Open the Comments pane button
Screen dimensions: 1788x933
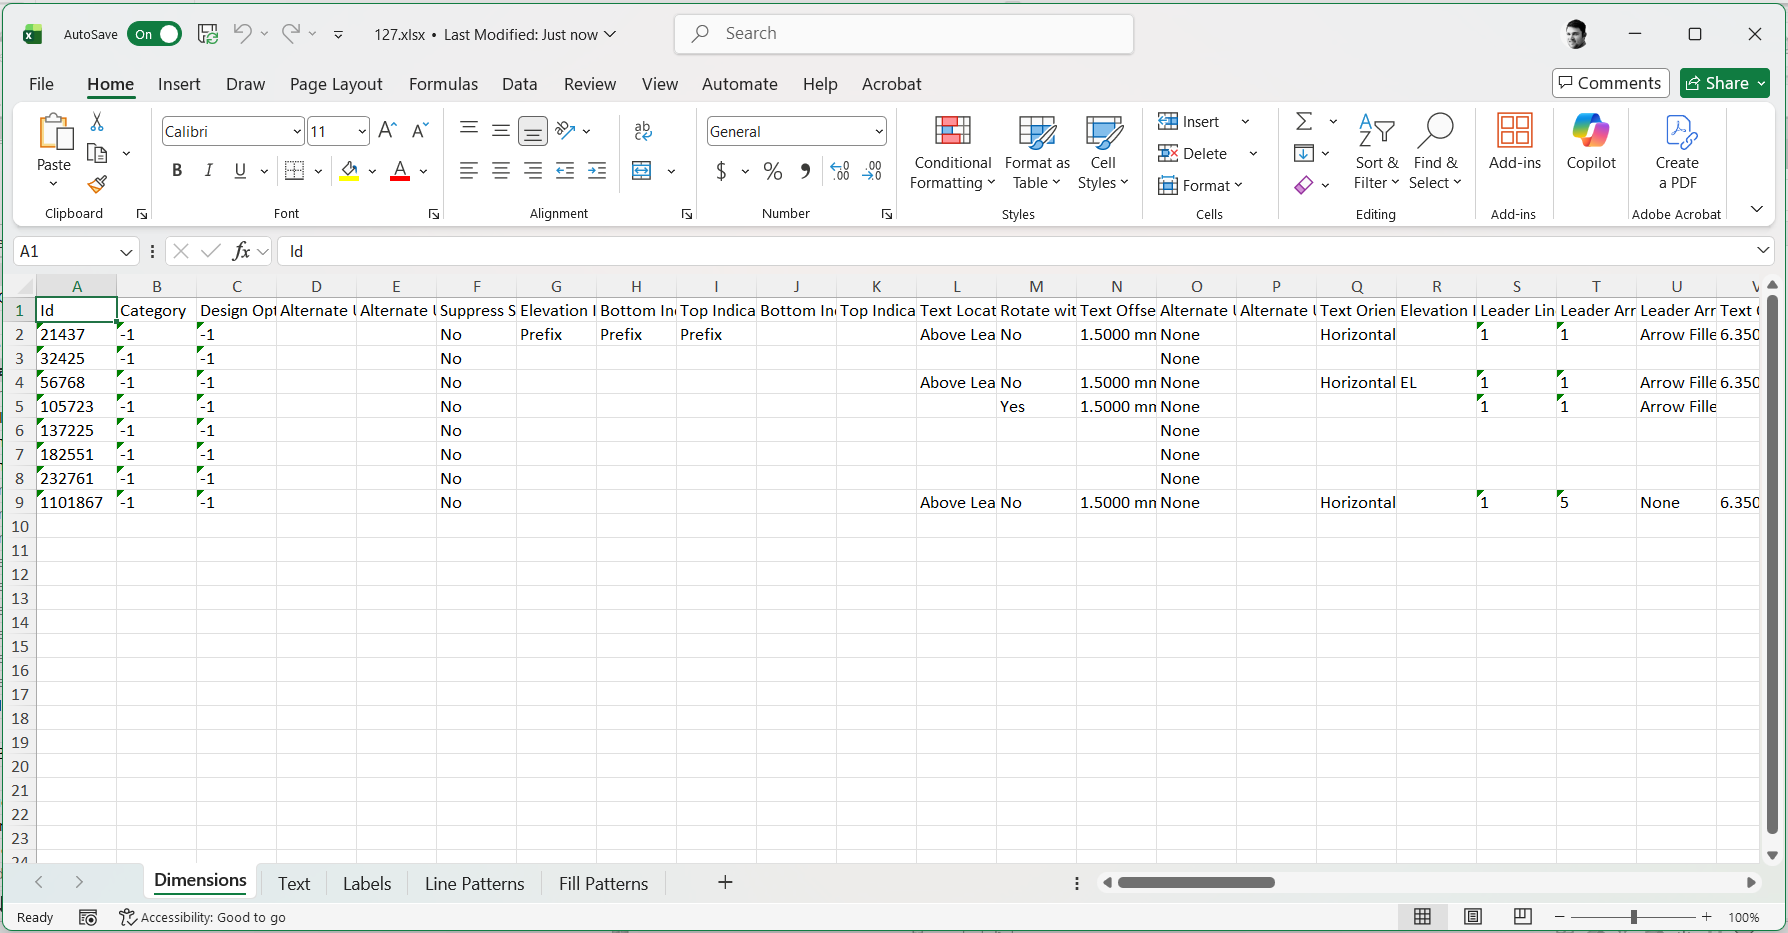click(1610, 83)
